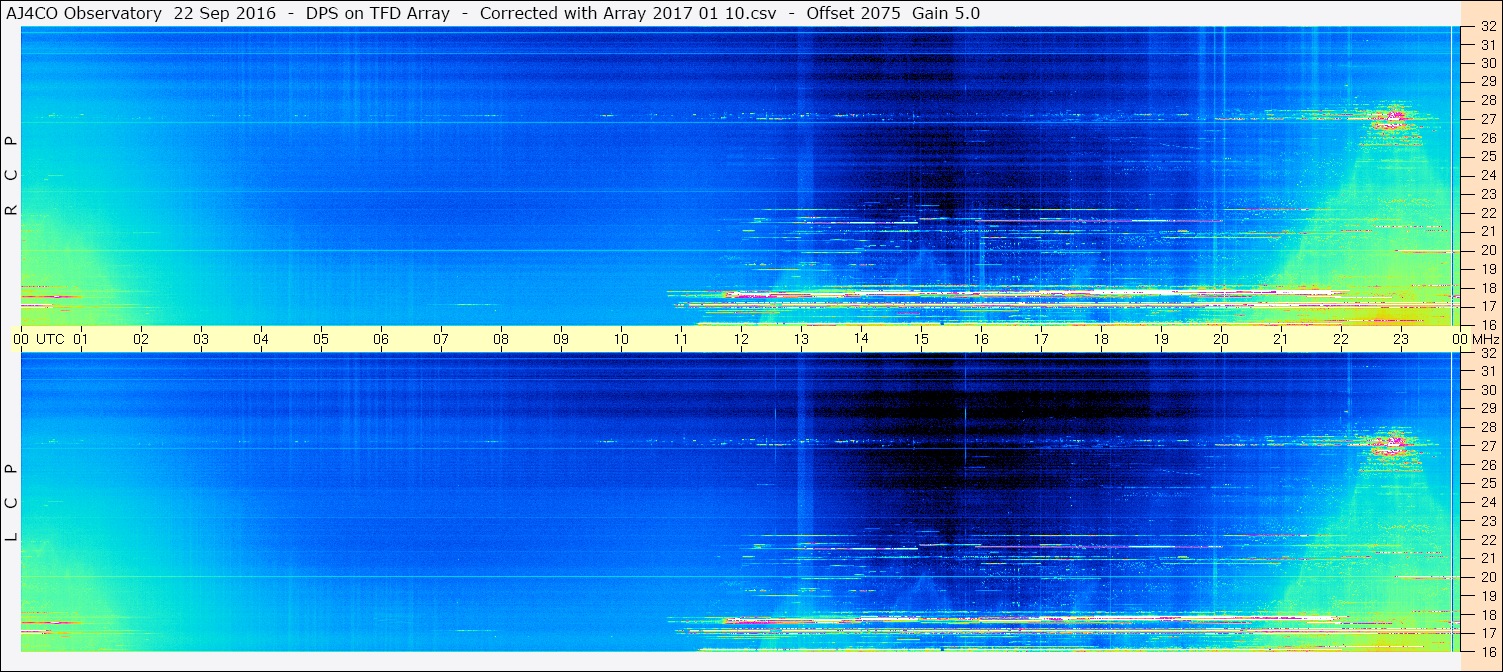Pick 22 MHz on RCP frequency scale
The image size is (1503, 672).
point(1489,213)
